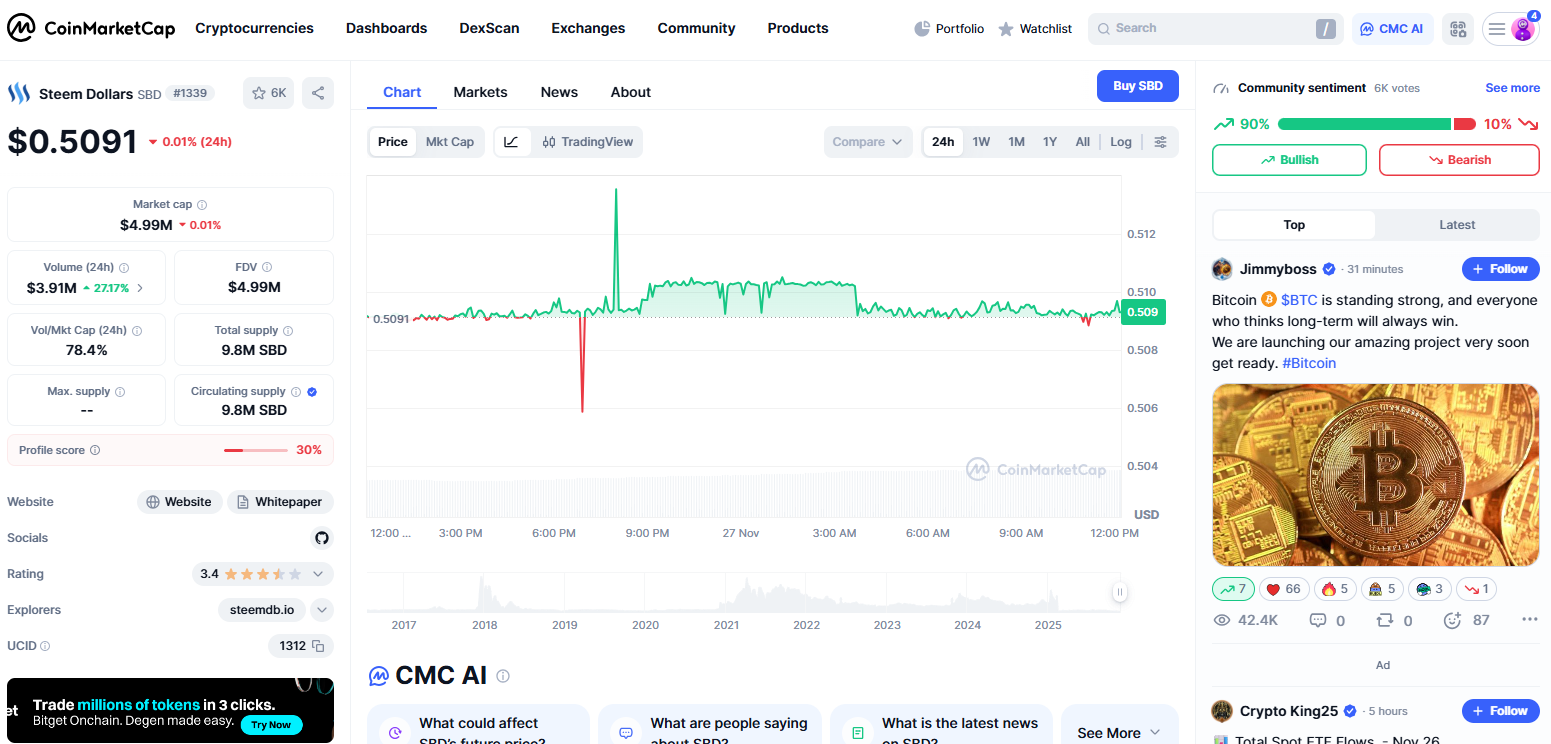Open the Markets tab
Screen dimensions: 1551x744
click(480, 92)
